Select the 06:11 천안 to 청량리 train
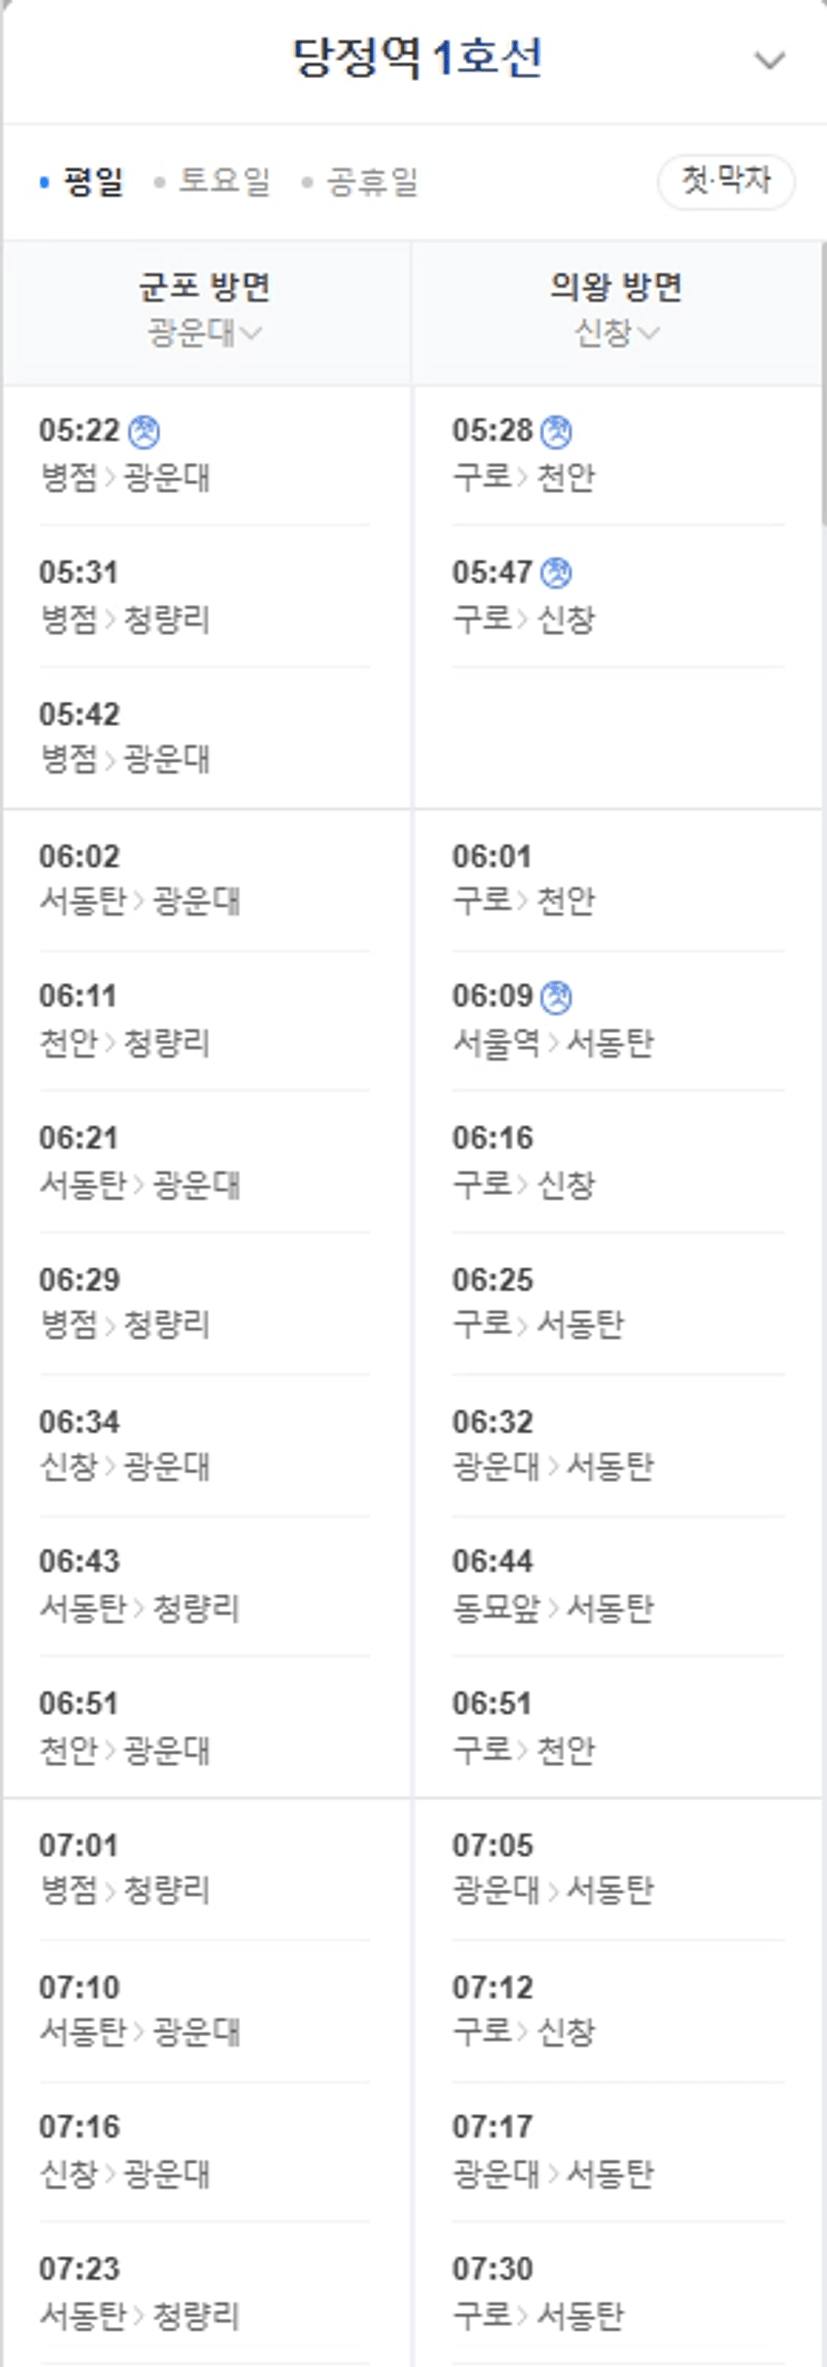Screen dimensions: 827x2367 point(205,1020)
